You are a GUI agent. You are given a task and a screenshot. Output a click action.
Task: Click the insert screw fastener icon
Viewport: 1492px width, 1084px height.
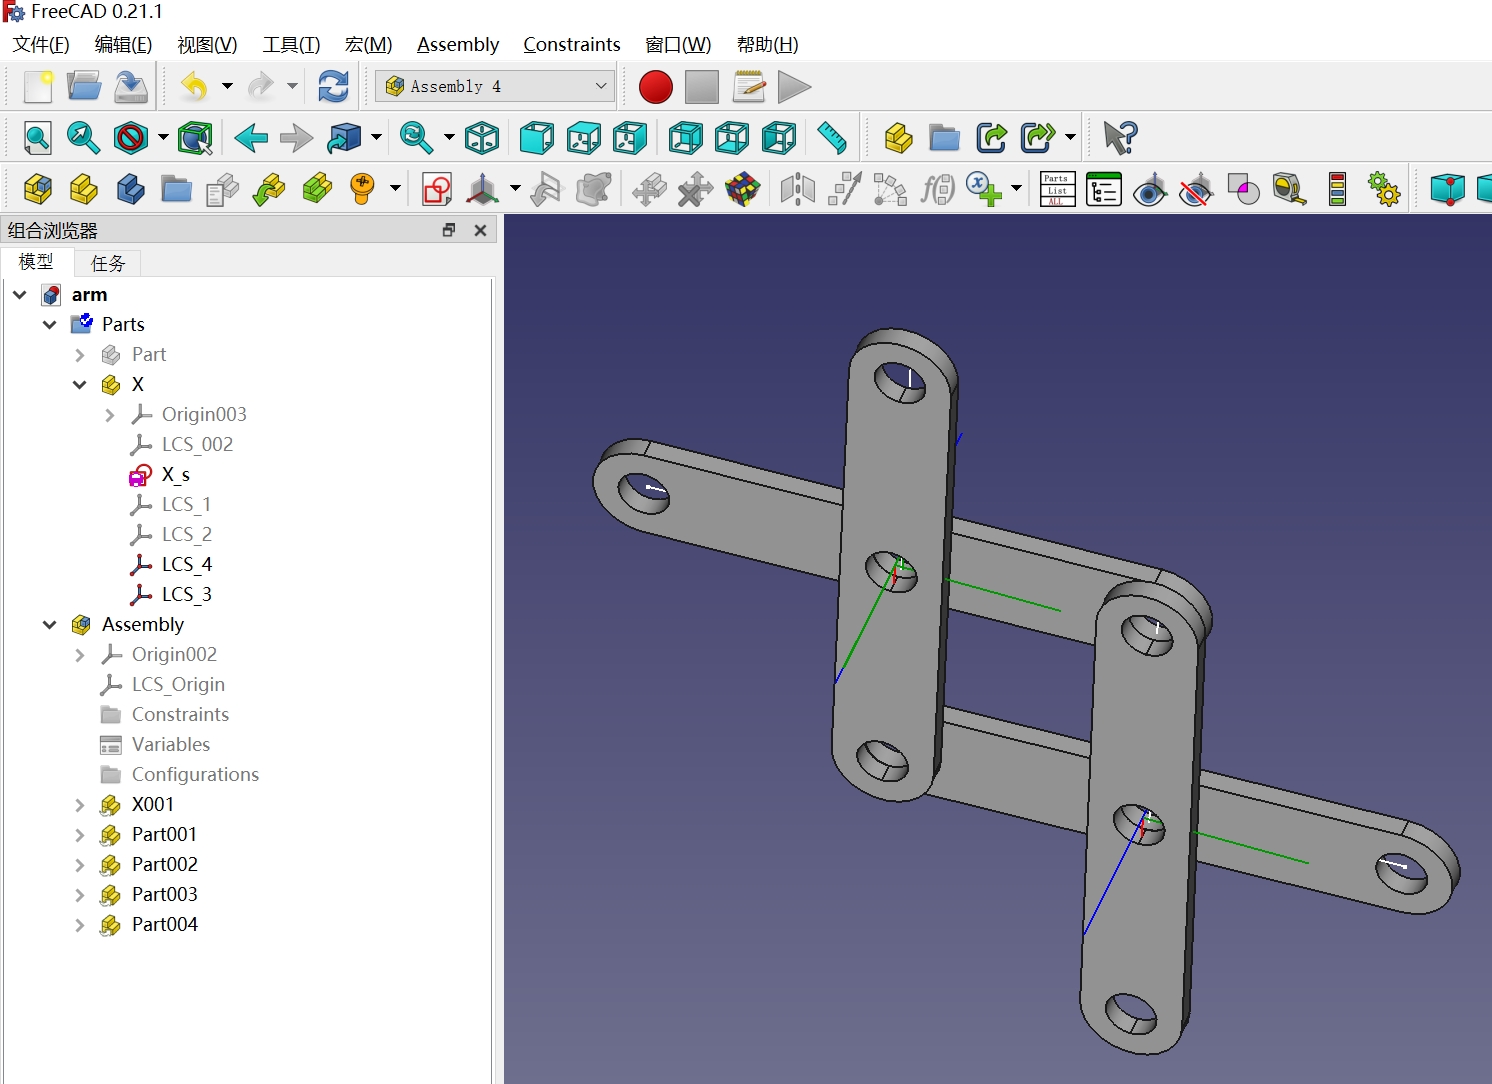[x=362, y=189]
